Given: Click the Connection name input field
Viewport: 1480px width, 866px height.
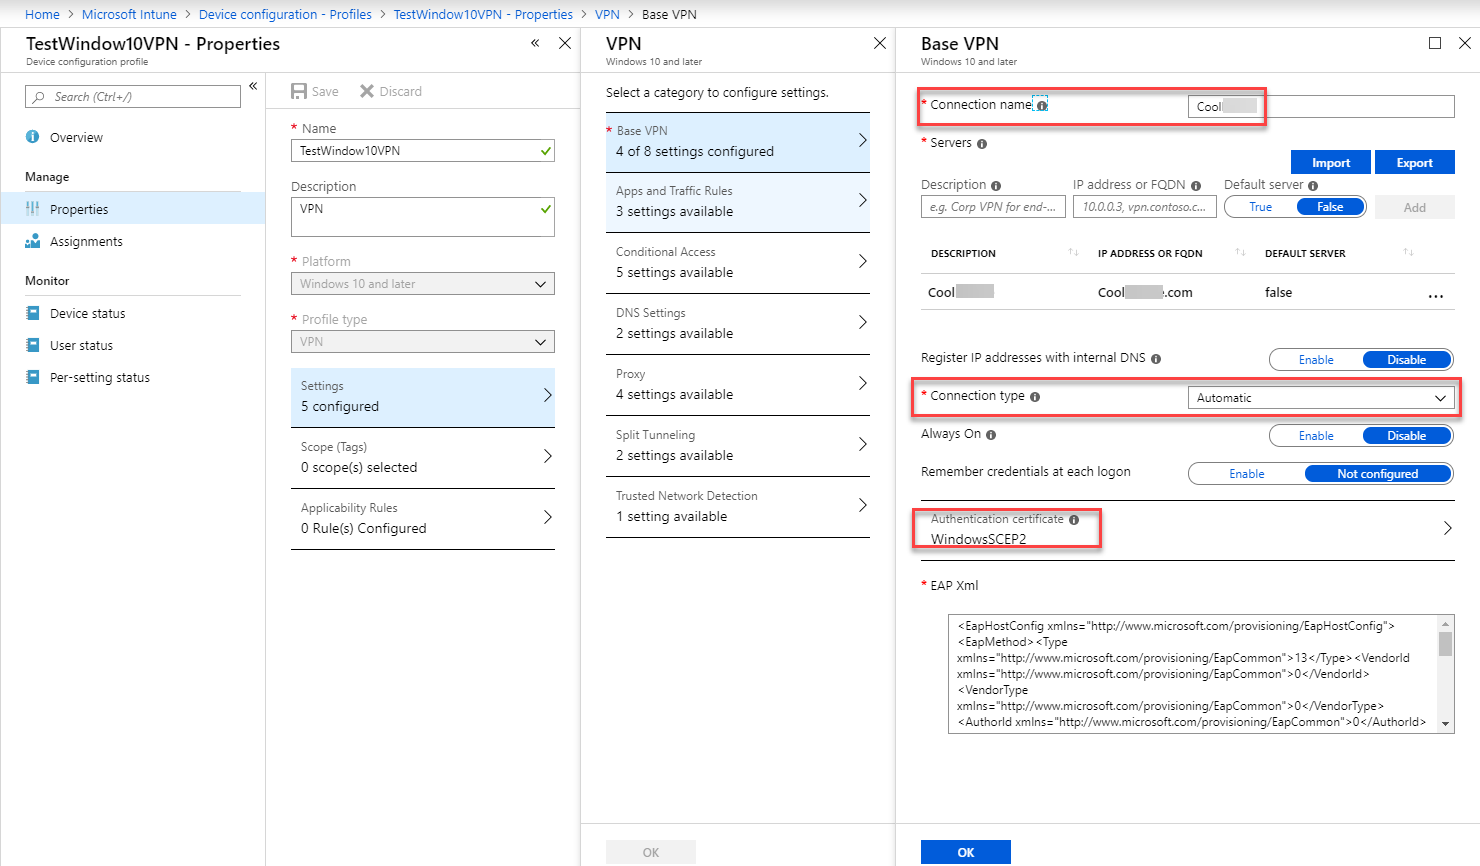Looking at the screenshot, I should click(x=1321, y=107).
